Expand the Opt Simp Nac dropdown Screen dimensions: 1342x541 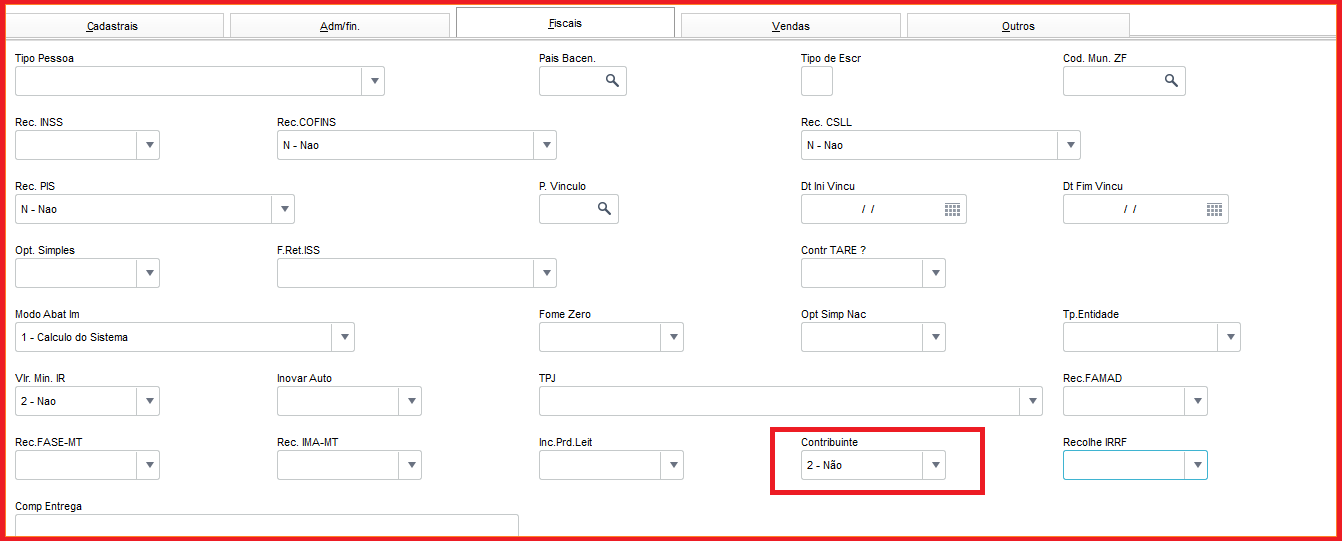pyautogui.click(x=934, y=337)
